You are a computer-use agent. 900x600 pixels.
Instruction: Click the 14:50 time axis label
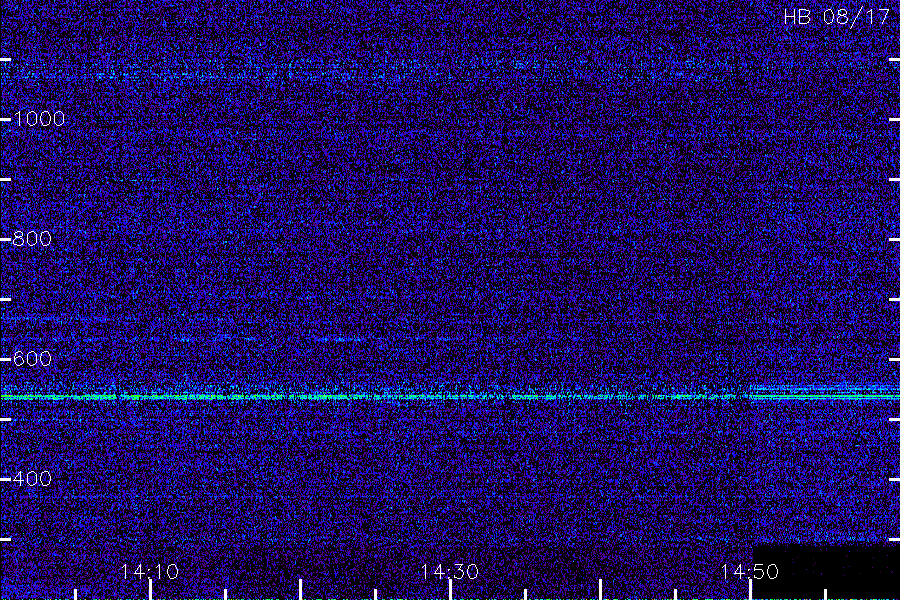750,572
